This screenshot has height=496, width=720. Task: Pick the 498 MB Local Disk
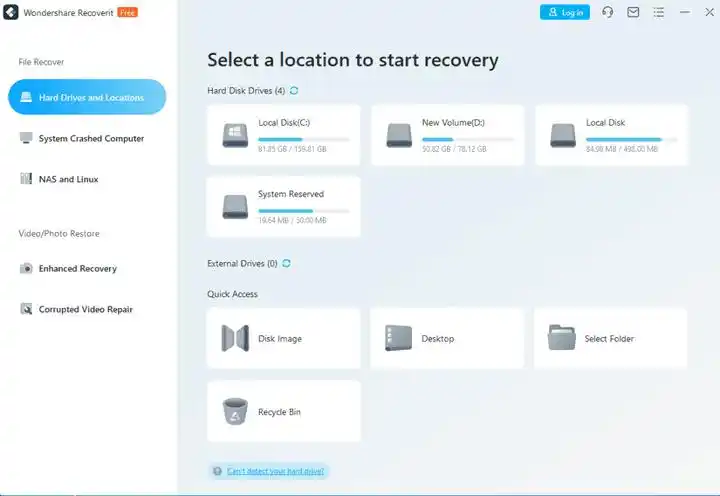point(611,135)
